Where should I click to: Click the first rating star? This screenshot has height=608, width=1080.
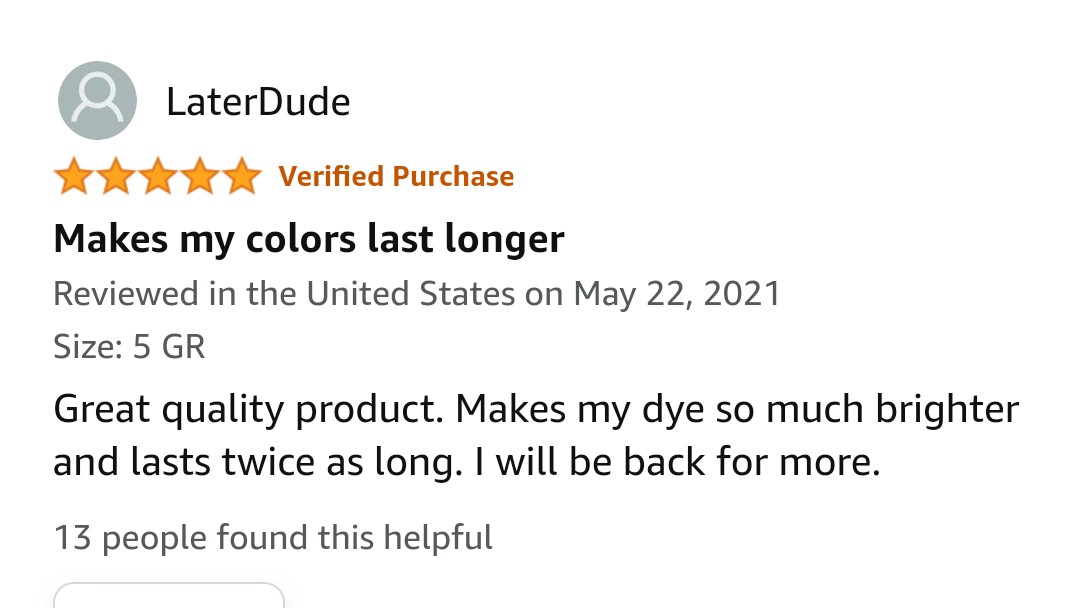(x=72, y=178)
